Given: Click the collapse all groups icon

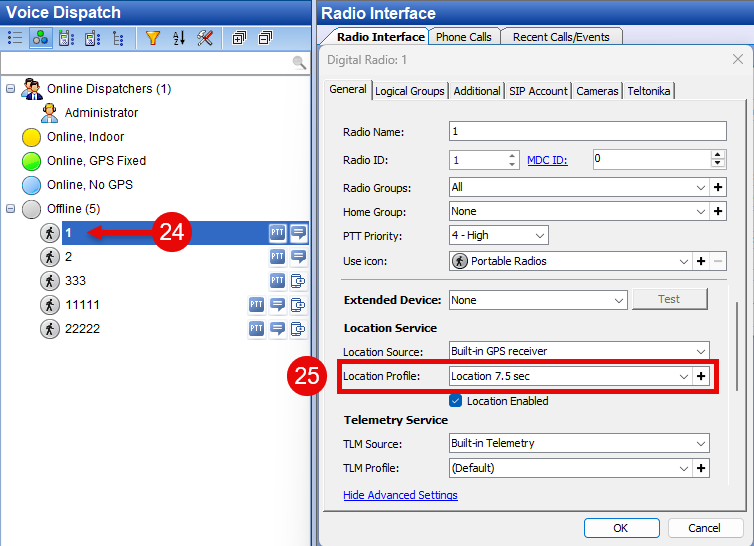Looking at the screenshot, I should click(265, 38).
